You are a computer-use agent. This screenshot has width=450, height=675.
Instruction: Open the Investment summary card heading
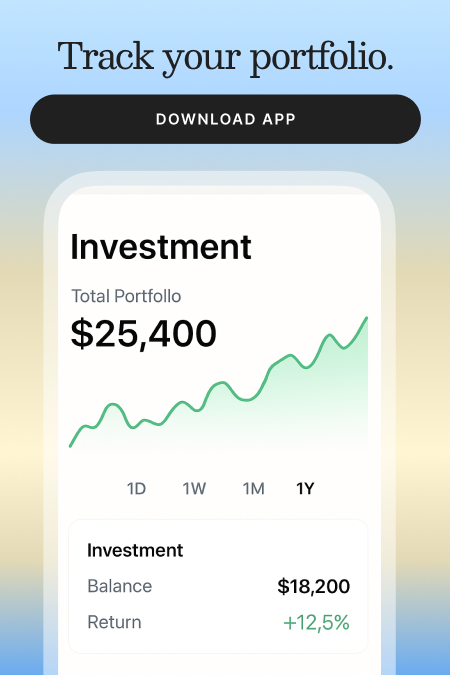[135, 550]
